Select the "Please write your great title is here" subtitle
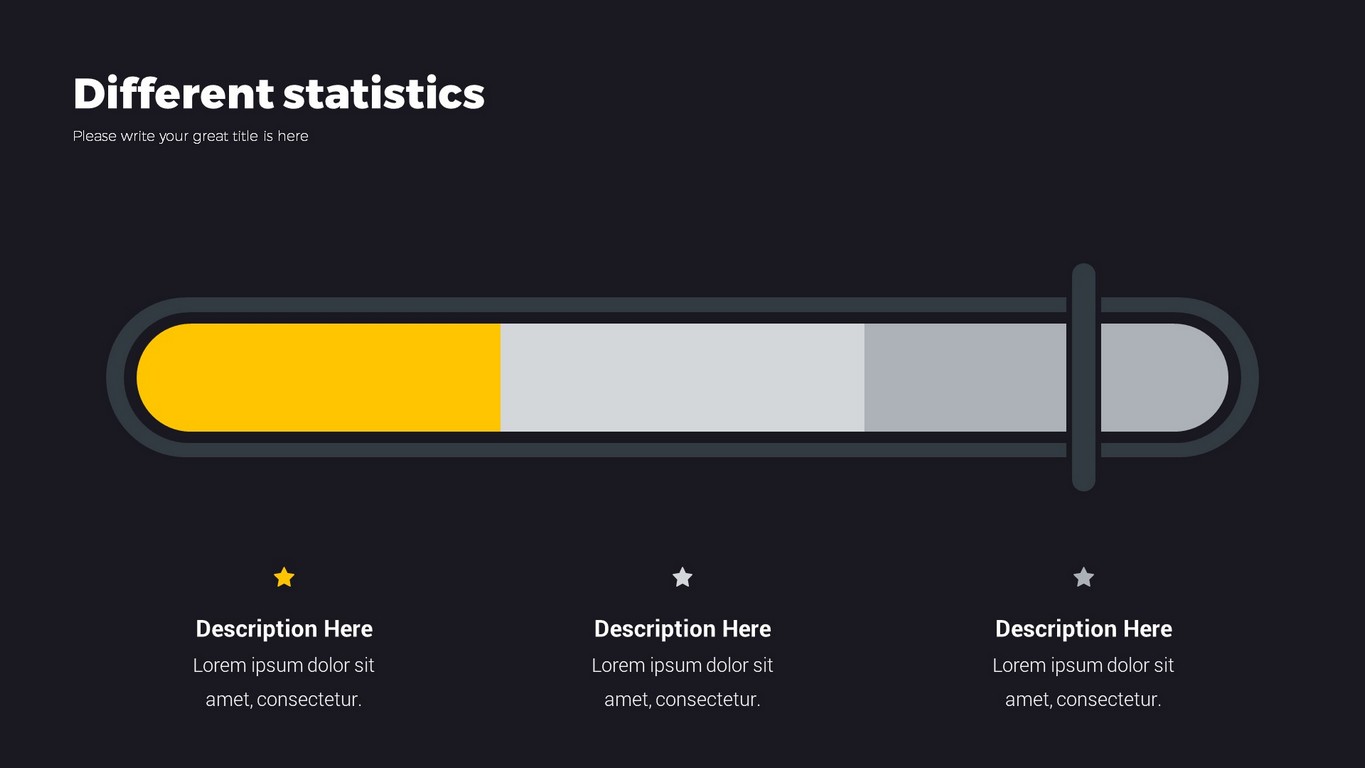Screen dimensions: 1365x768 pyautogui.click(x=190, y=136)
